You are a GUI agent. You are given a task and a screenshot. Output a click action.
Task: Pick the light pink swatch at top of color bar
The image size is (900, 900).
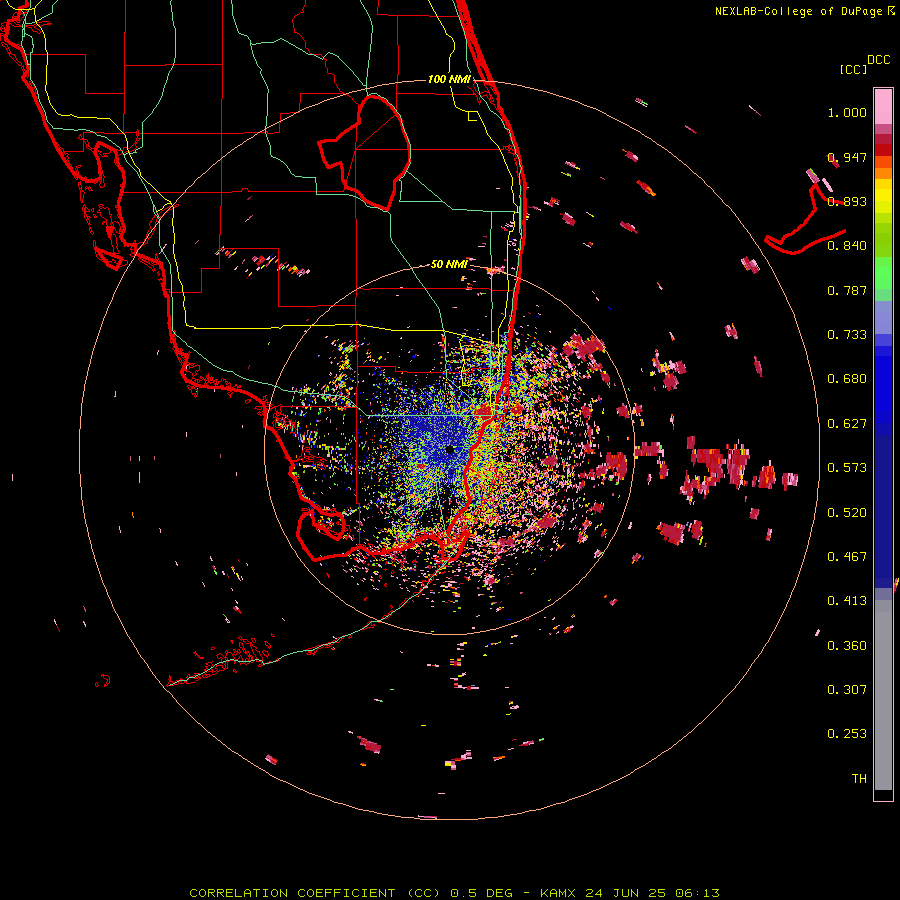click(x=883, y=106)
